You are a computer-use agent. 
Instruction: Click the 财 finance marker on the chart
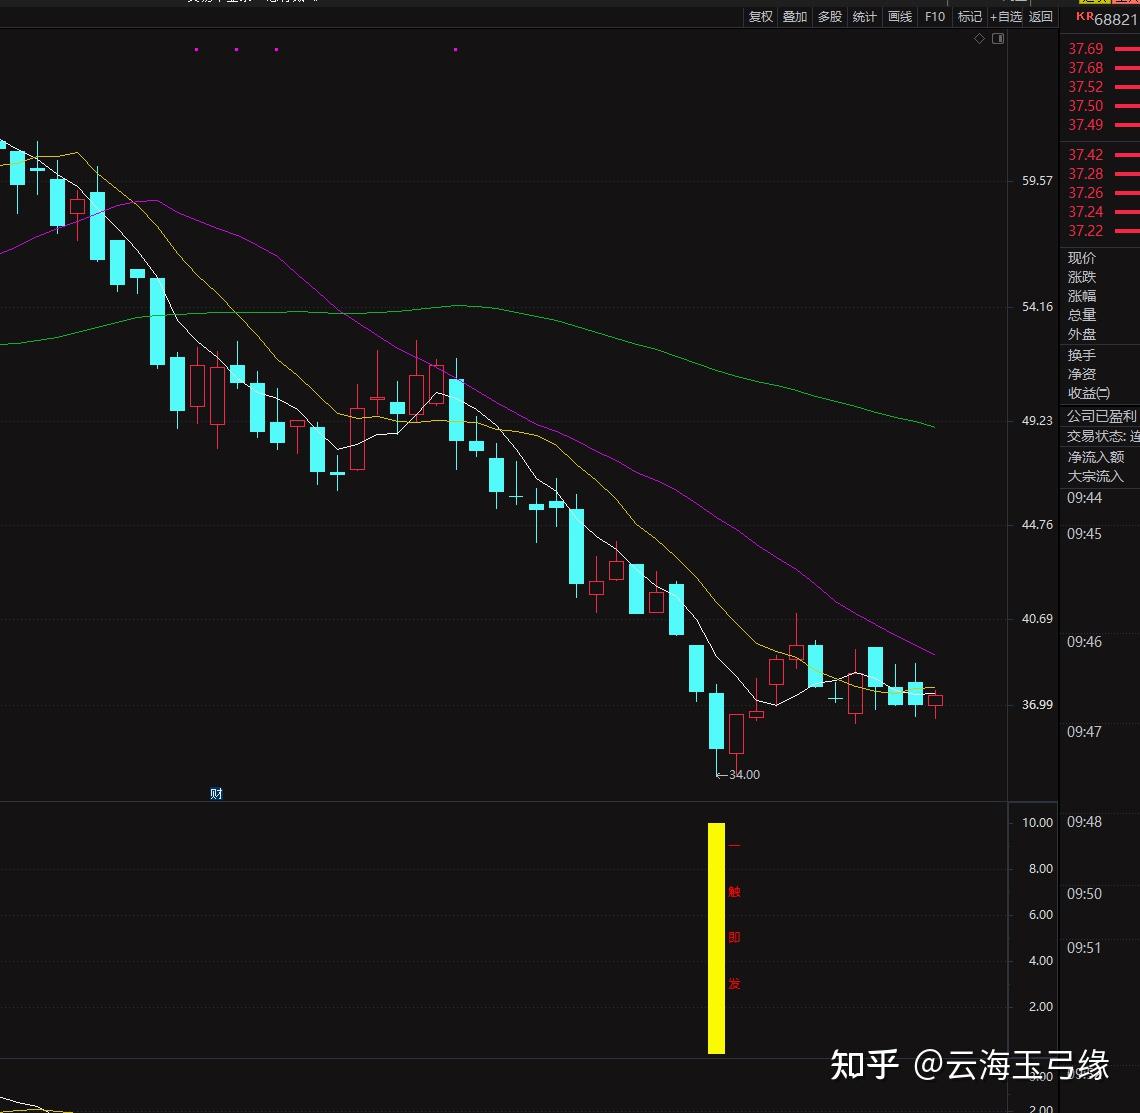click(x=216, y=793)
